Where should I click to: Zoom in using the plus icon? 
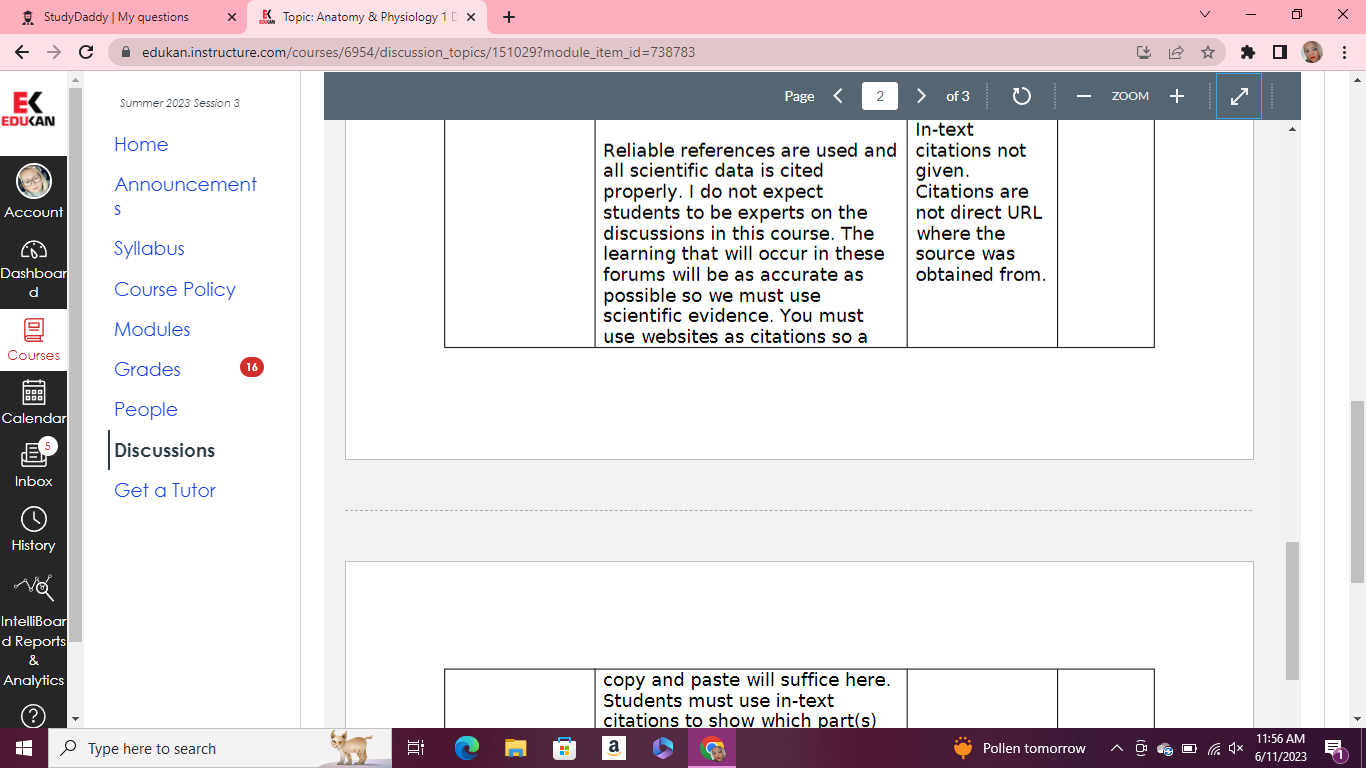[x=1177, y=96]
